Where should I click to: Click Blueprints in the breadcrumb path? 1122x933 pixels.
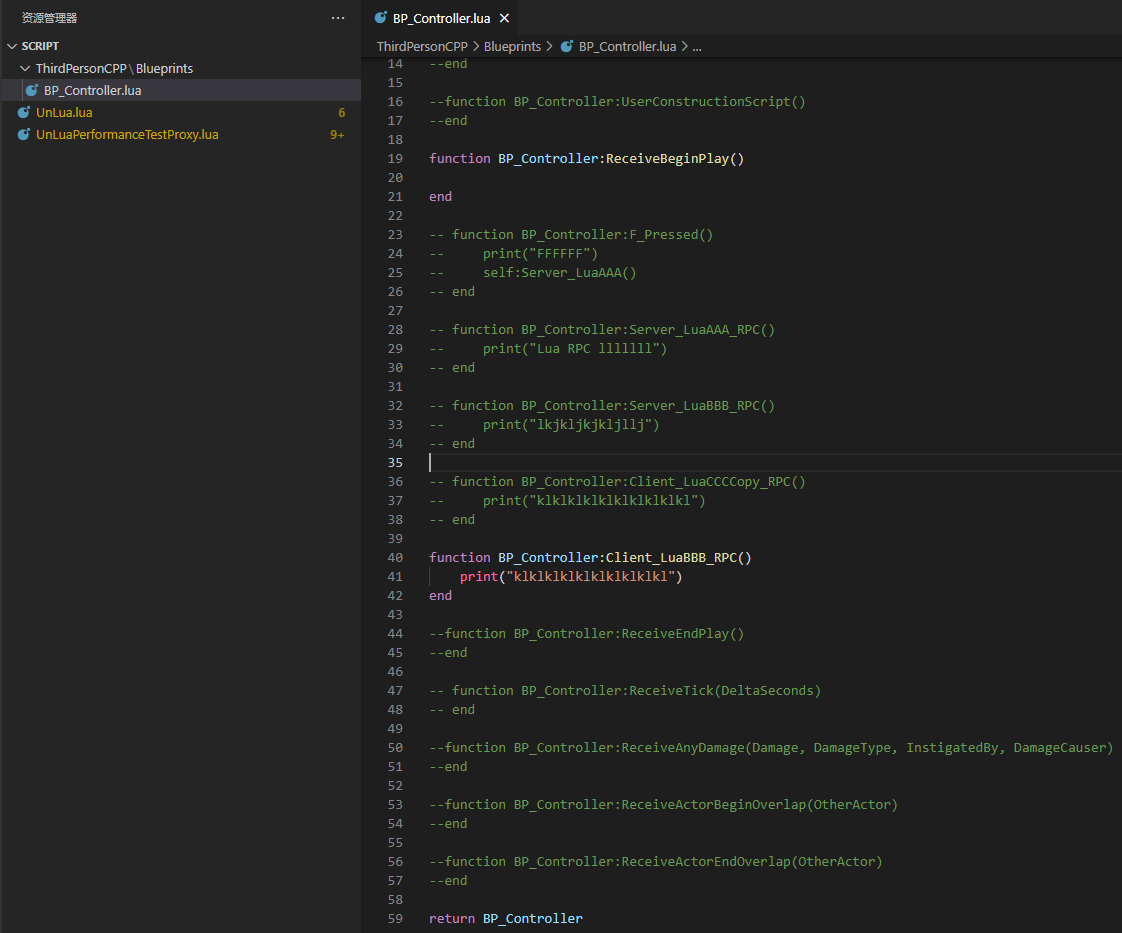pyautogui.click(x=512, y=46)
